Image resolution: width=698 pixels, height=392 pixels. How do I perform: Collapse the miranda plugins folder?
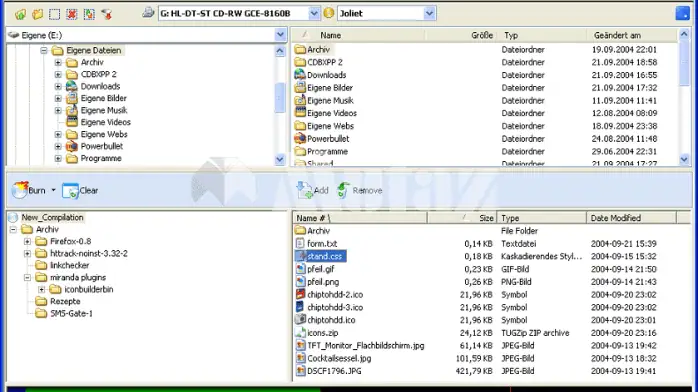28,277
